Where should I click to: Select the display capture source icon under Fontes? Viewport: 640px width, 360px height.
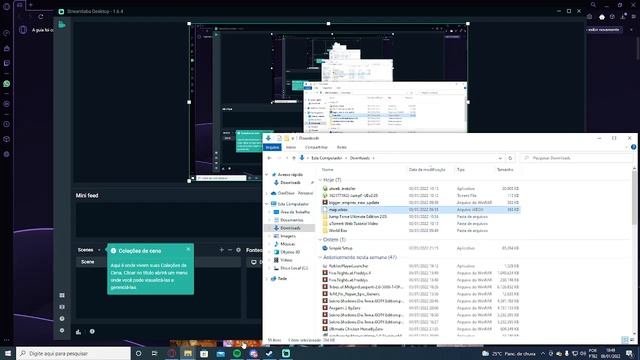click(253, 262)
